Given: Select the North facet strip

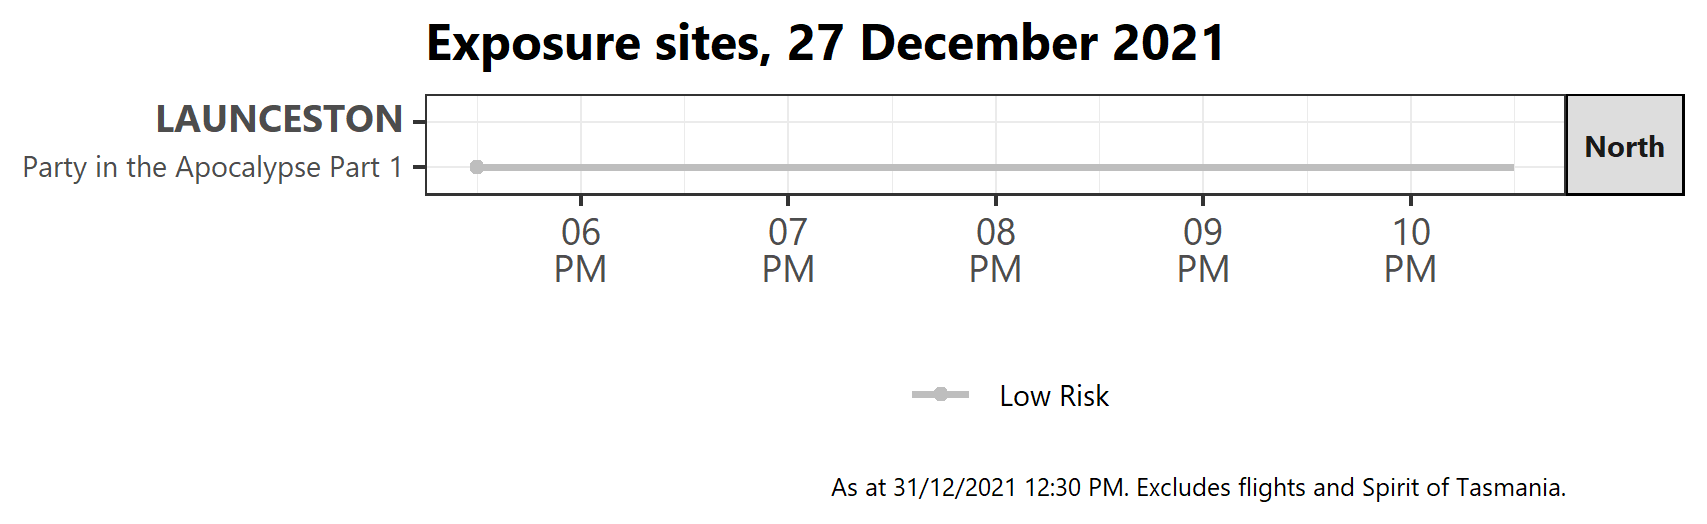Looking at the screenshot, I should (x=1624, y=146).
